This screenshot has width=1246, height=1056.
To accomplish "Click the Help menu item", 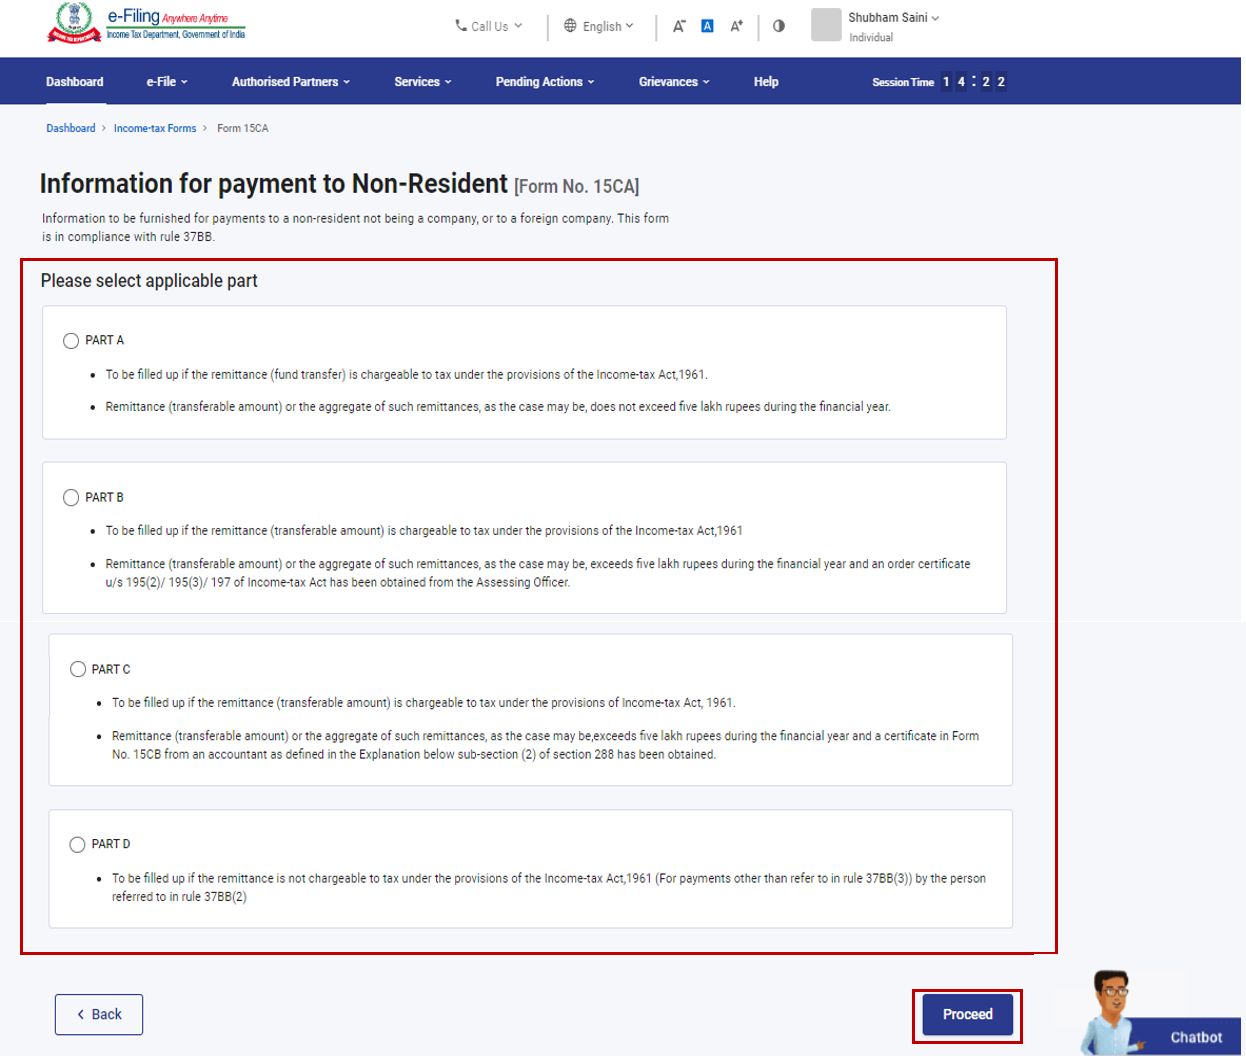I will pos(766,81).
